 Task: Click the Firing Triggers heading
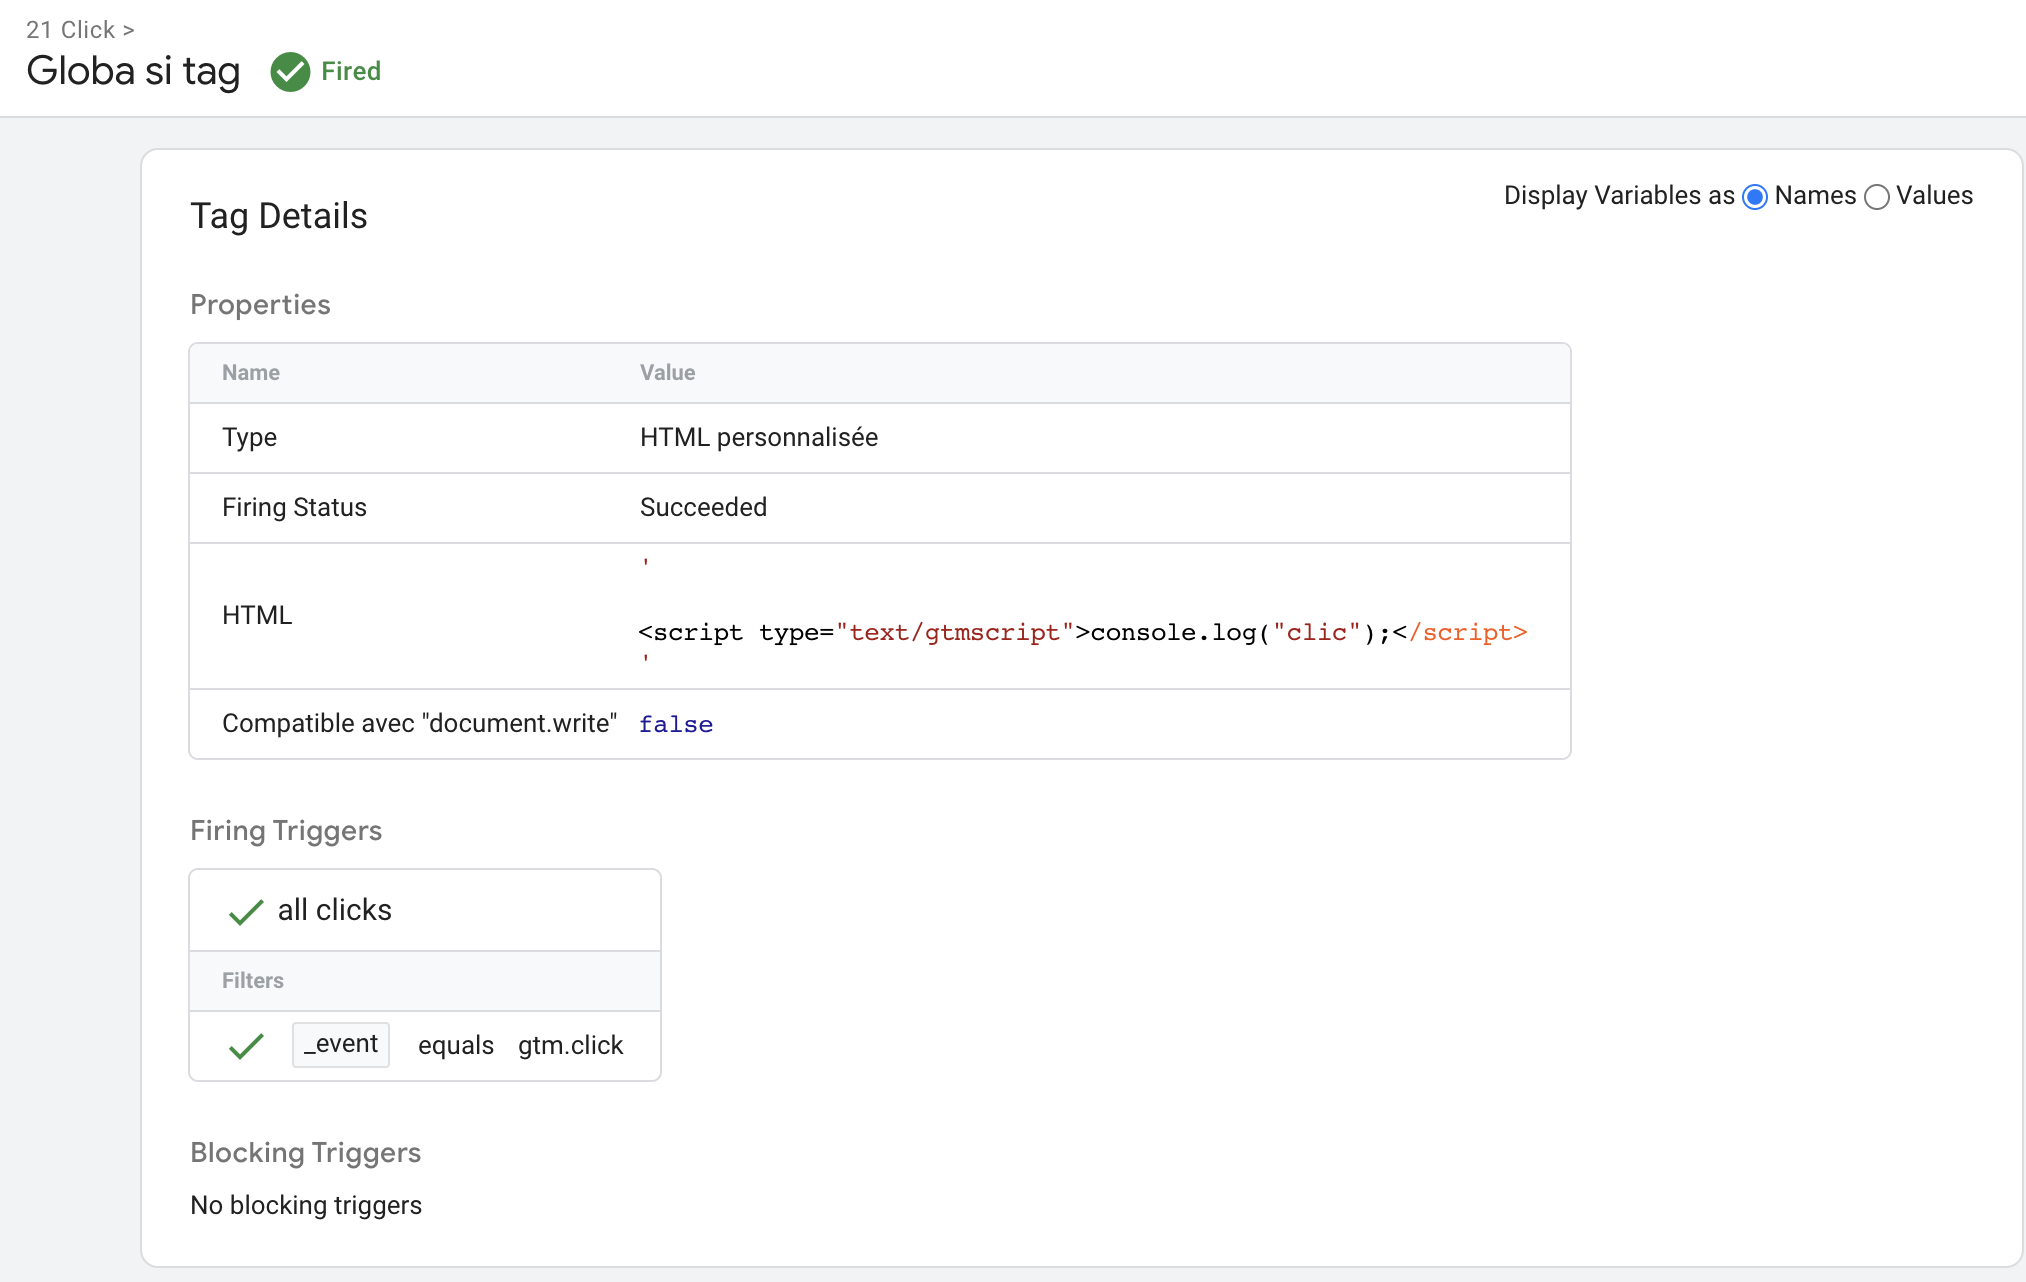pos(286,830)
